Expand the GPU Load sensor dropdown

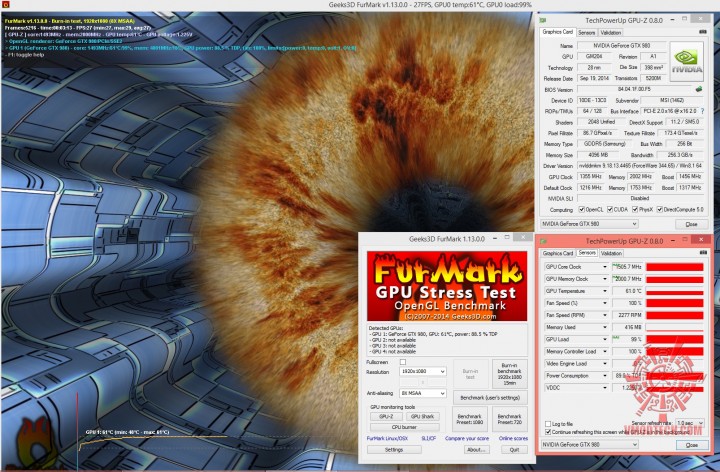(x=605, y=339)
